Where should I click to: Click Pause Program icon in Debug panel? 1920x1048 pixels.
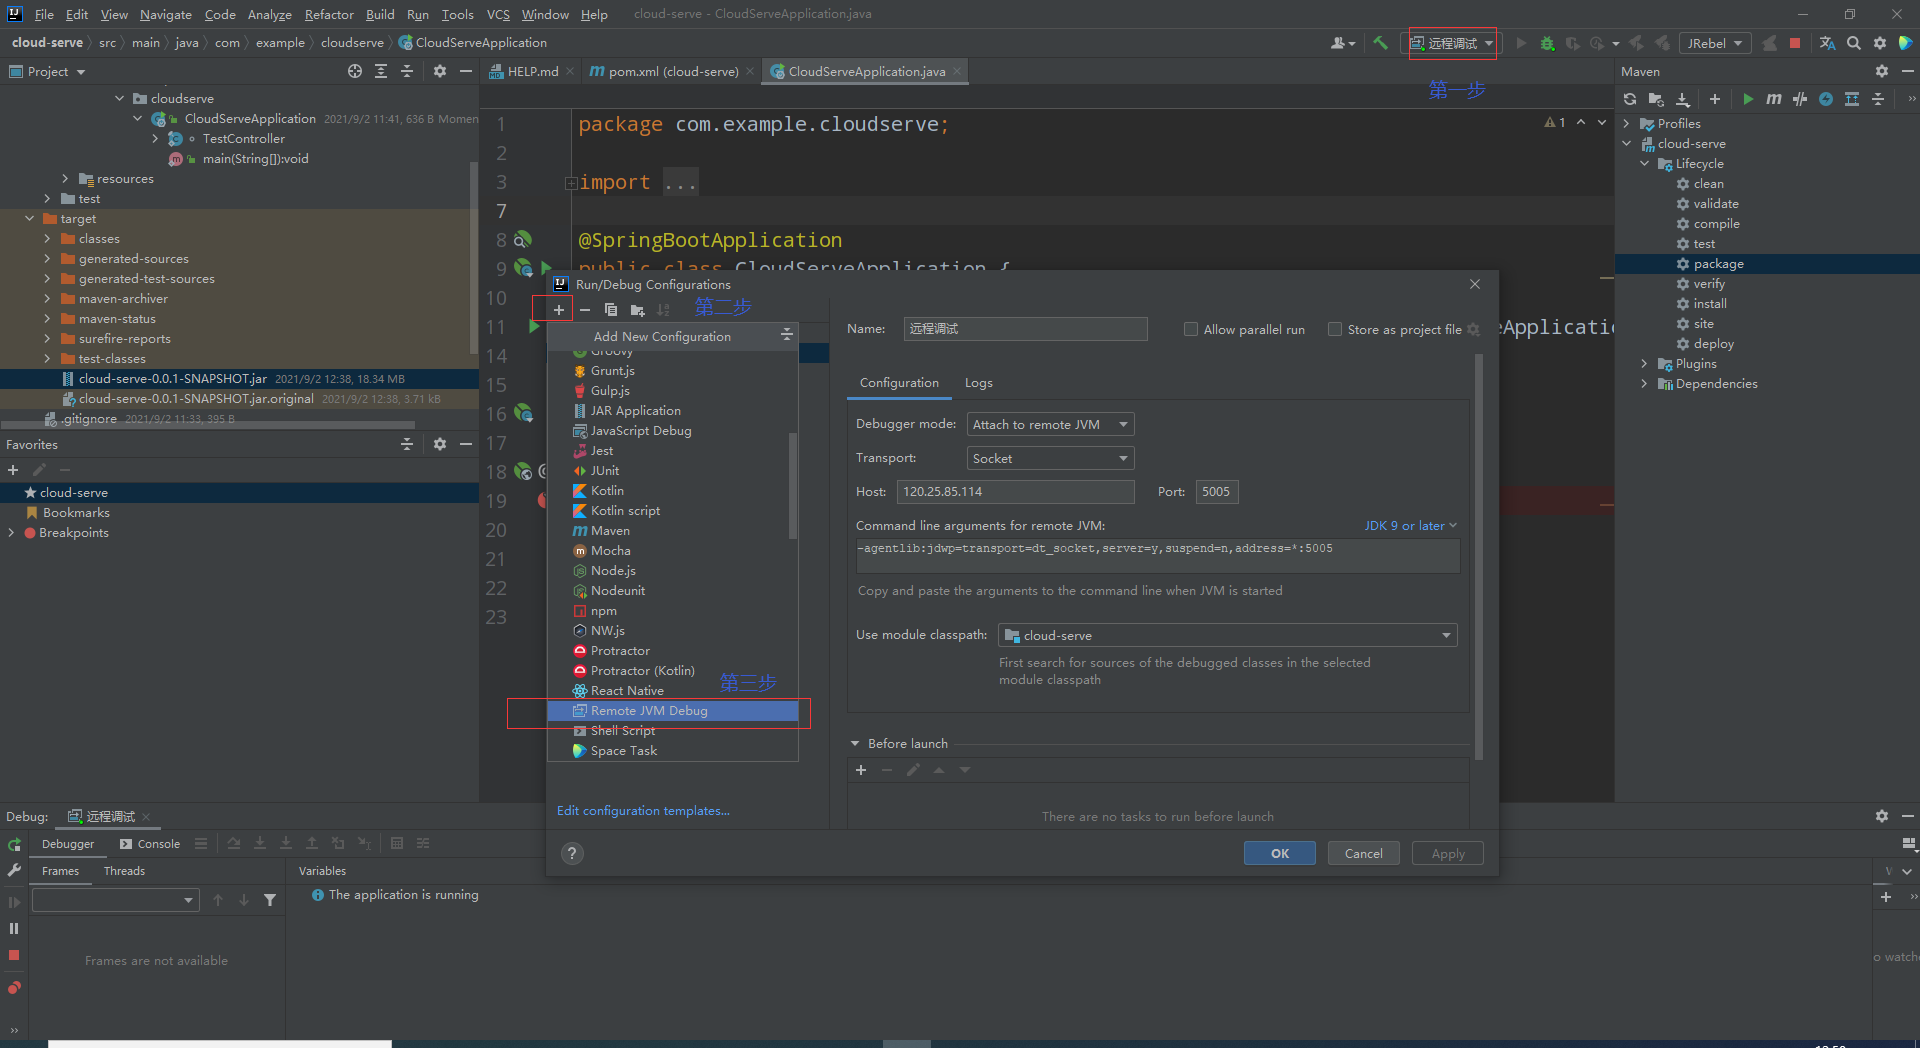14,928
